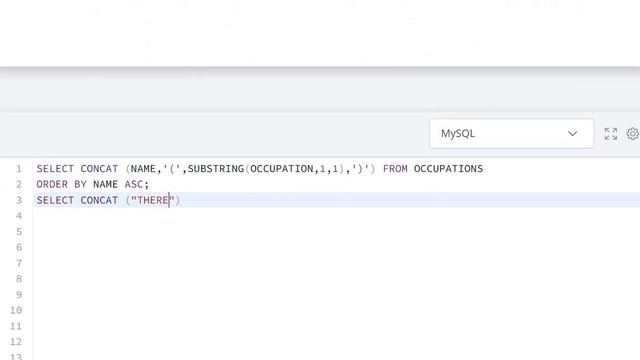Click line number 2 in gutter
This screenshot has height=360, width=640.
pyautogui.click(x=19, y=184)
